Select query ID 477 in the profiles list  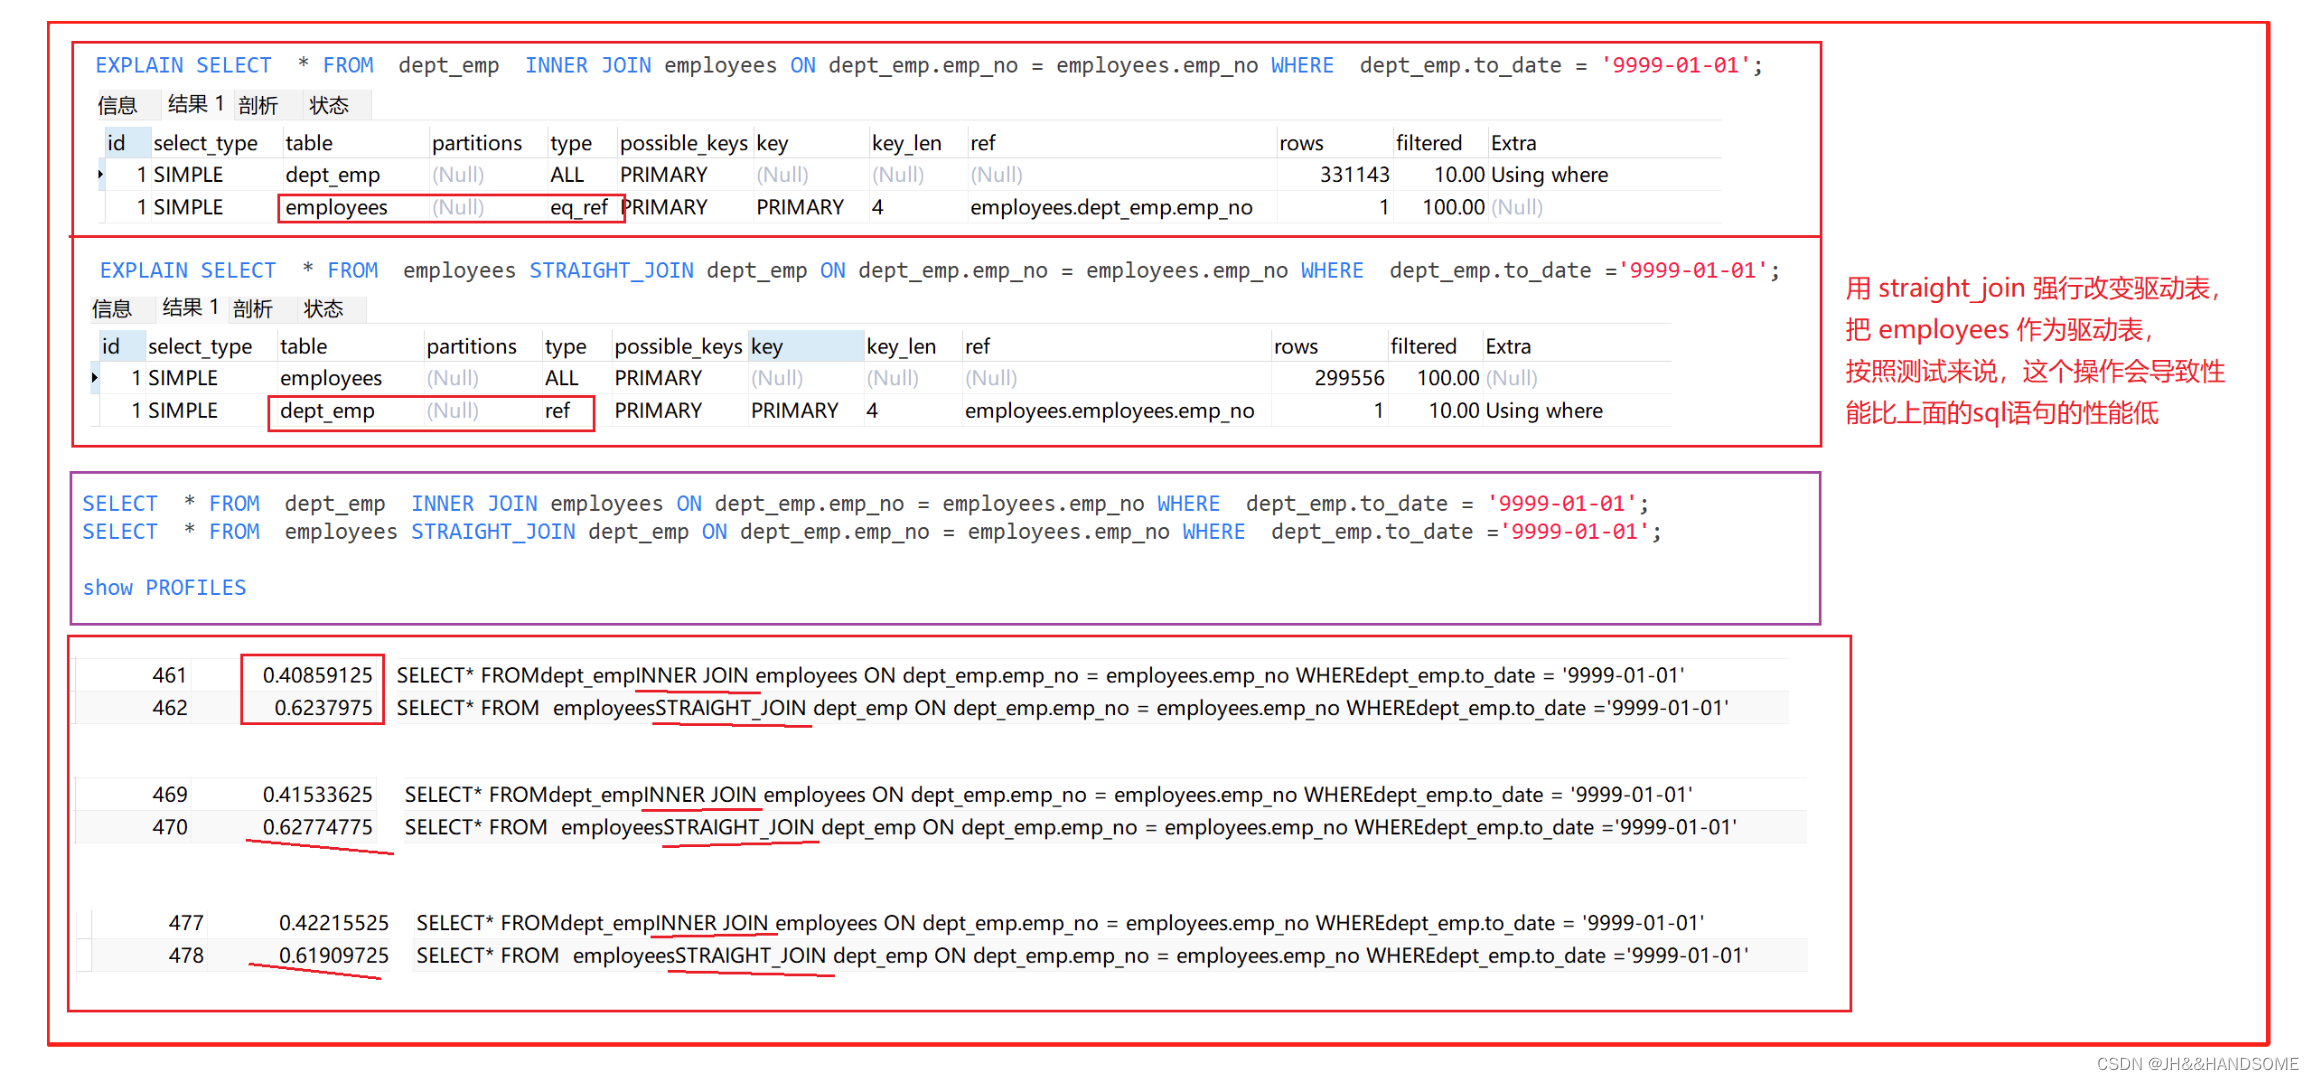[x=185, y=923]
